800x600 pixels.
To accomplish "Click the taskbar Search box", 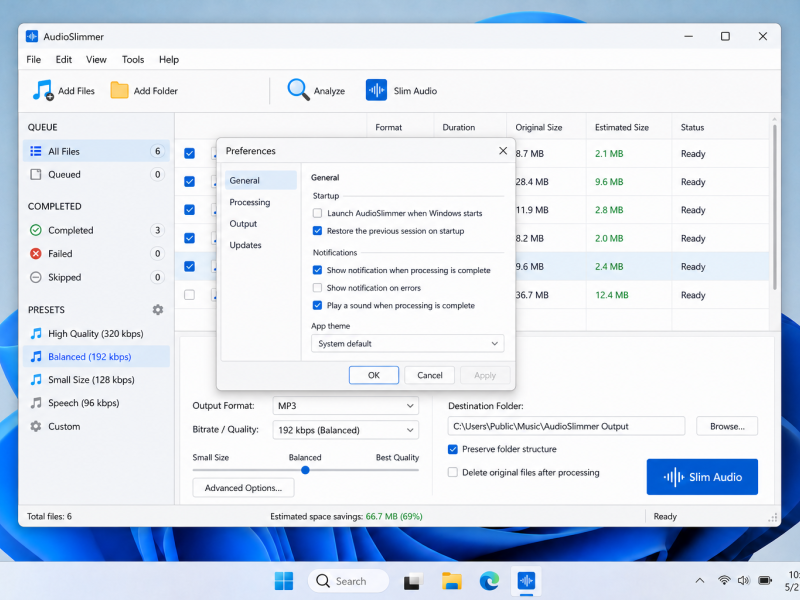I will tap(348, 581).
